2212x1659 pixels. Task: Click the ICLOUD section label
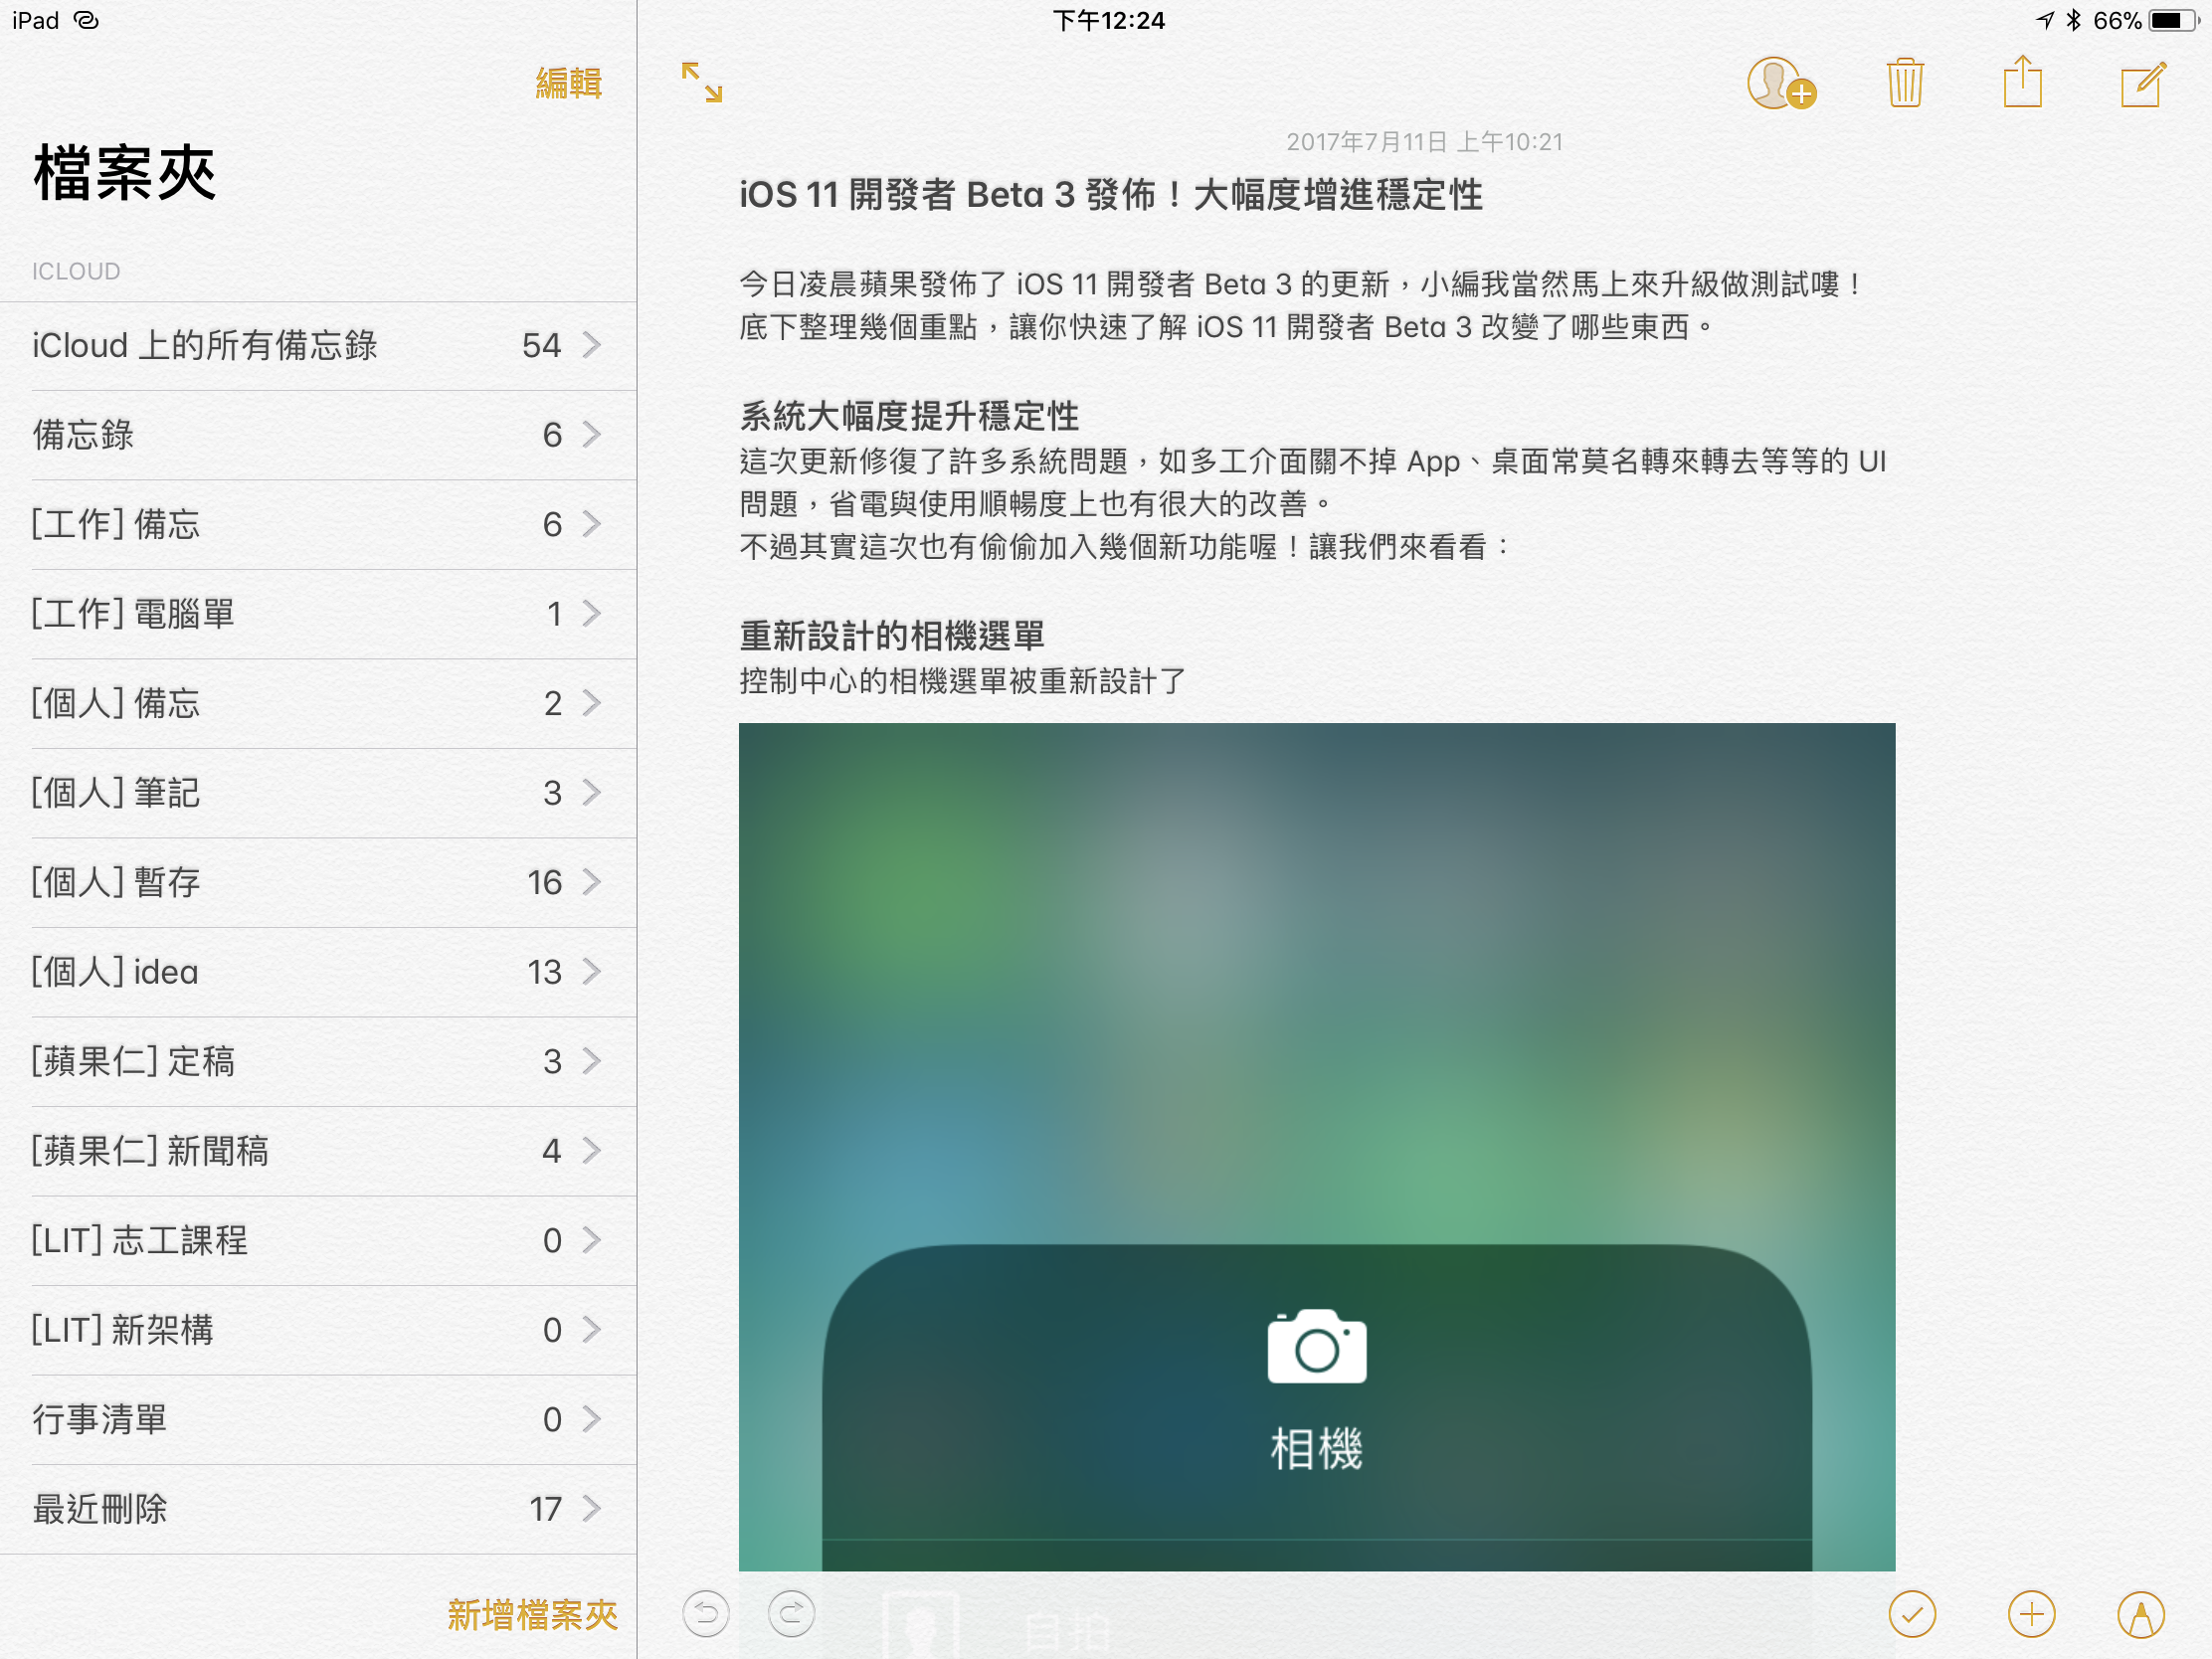[76, 272]
